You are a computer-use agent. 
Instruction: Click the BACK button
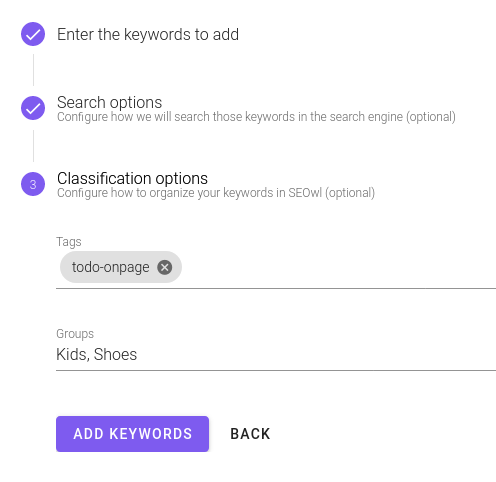point(250,434)
